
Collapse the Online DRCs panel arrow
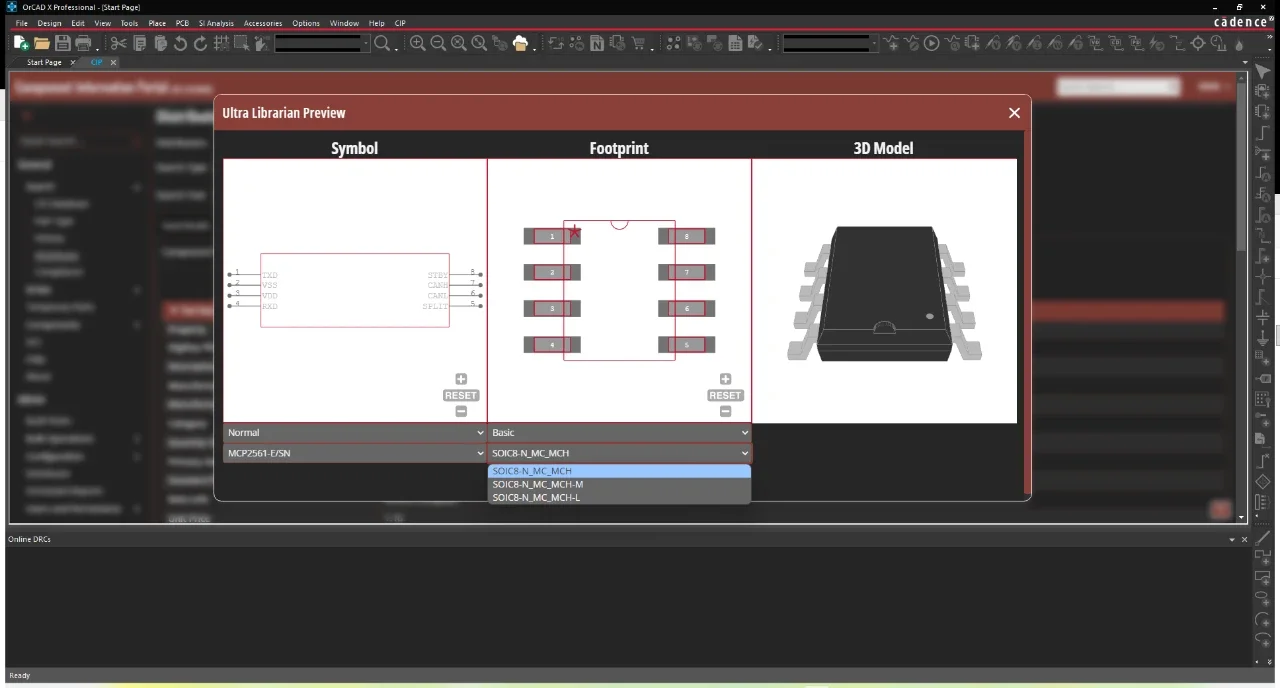pyautogui.click(x=1232, y=540)
